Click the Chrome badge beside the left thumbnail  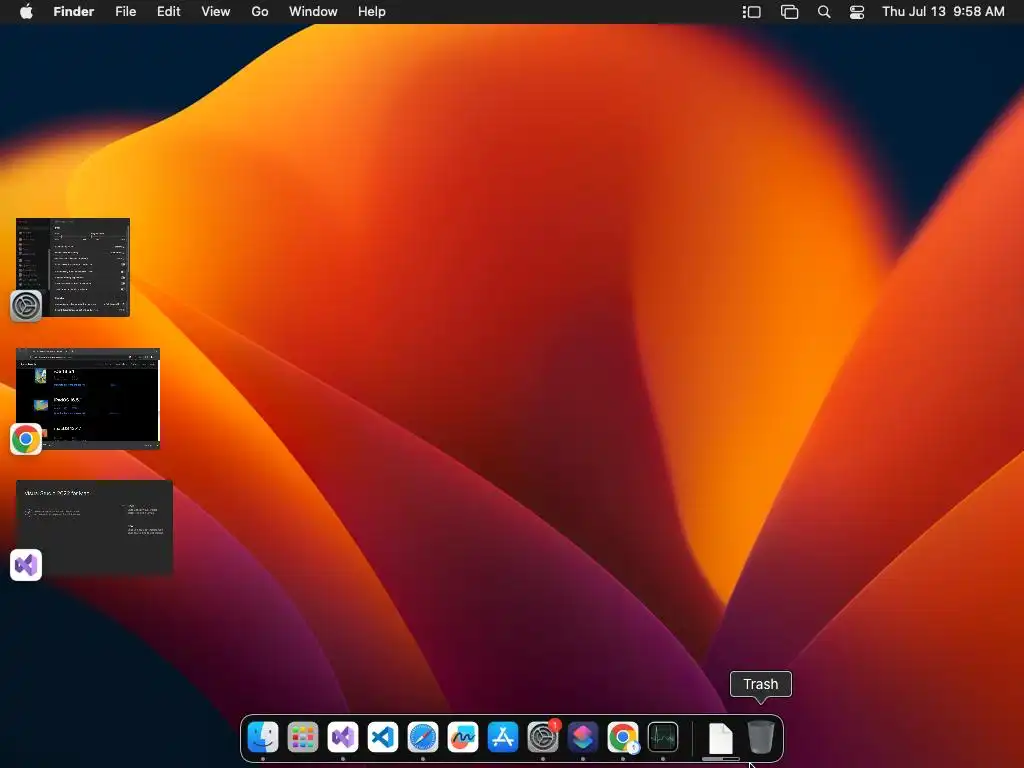point(26,439)
